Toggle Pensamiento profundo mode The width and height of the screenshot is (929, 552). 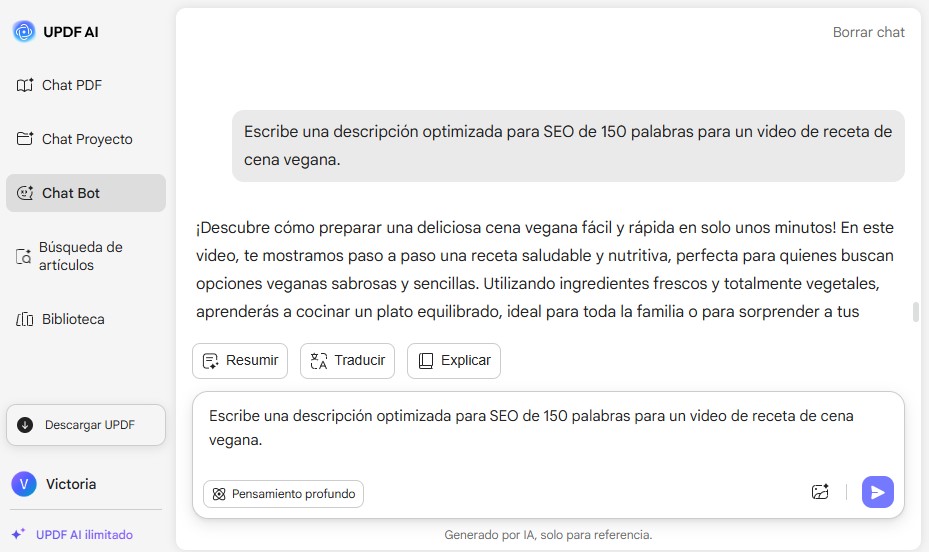tap(283, 494)
